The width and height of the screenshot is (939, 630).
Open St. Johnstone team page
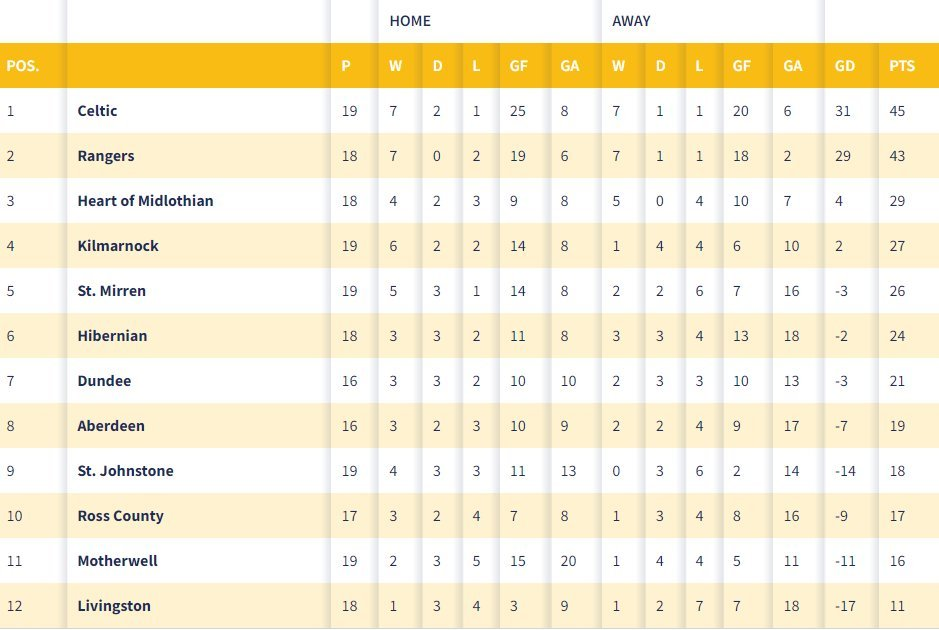pyautogui.click(x=125, y=471)
